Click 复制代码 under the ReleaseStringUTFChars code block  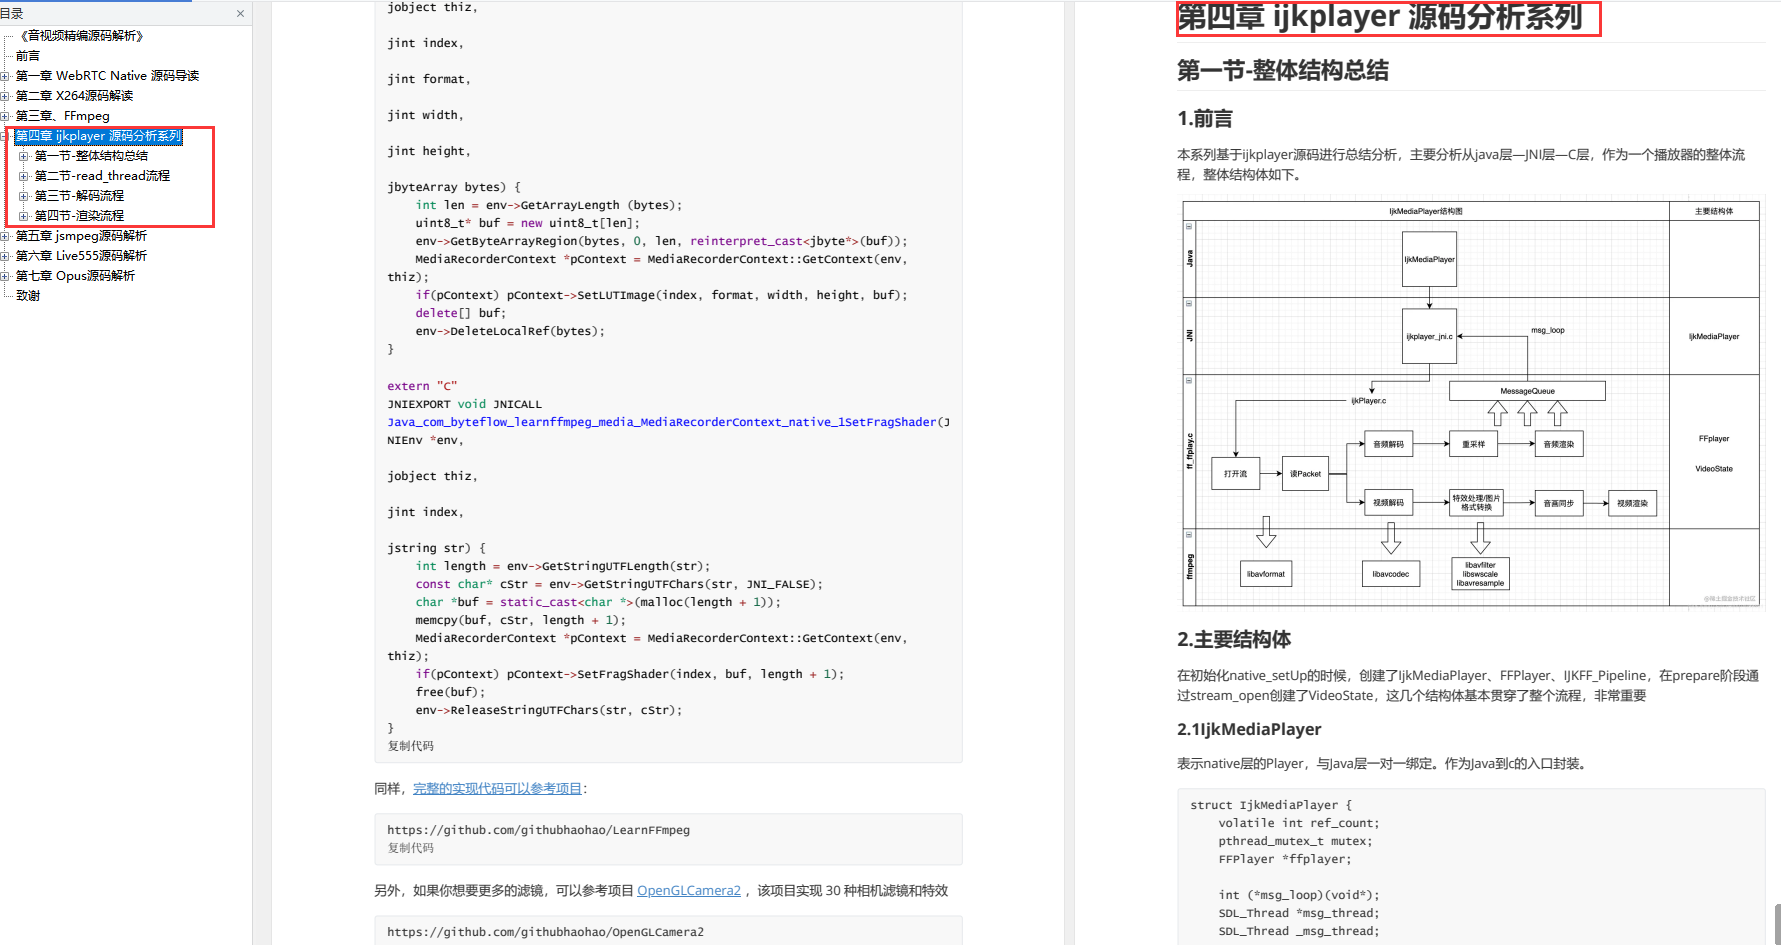pos(410,746)
